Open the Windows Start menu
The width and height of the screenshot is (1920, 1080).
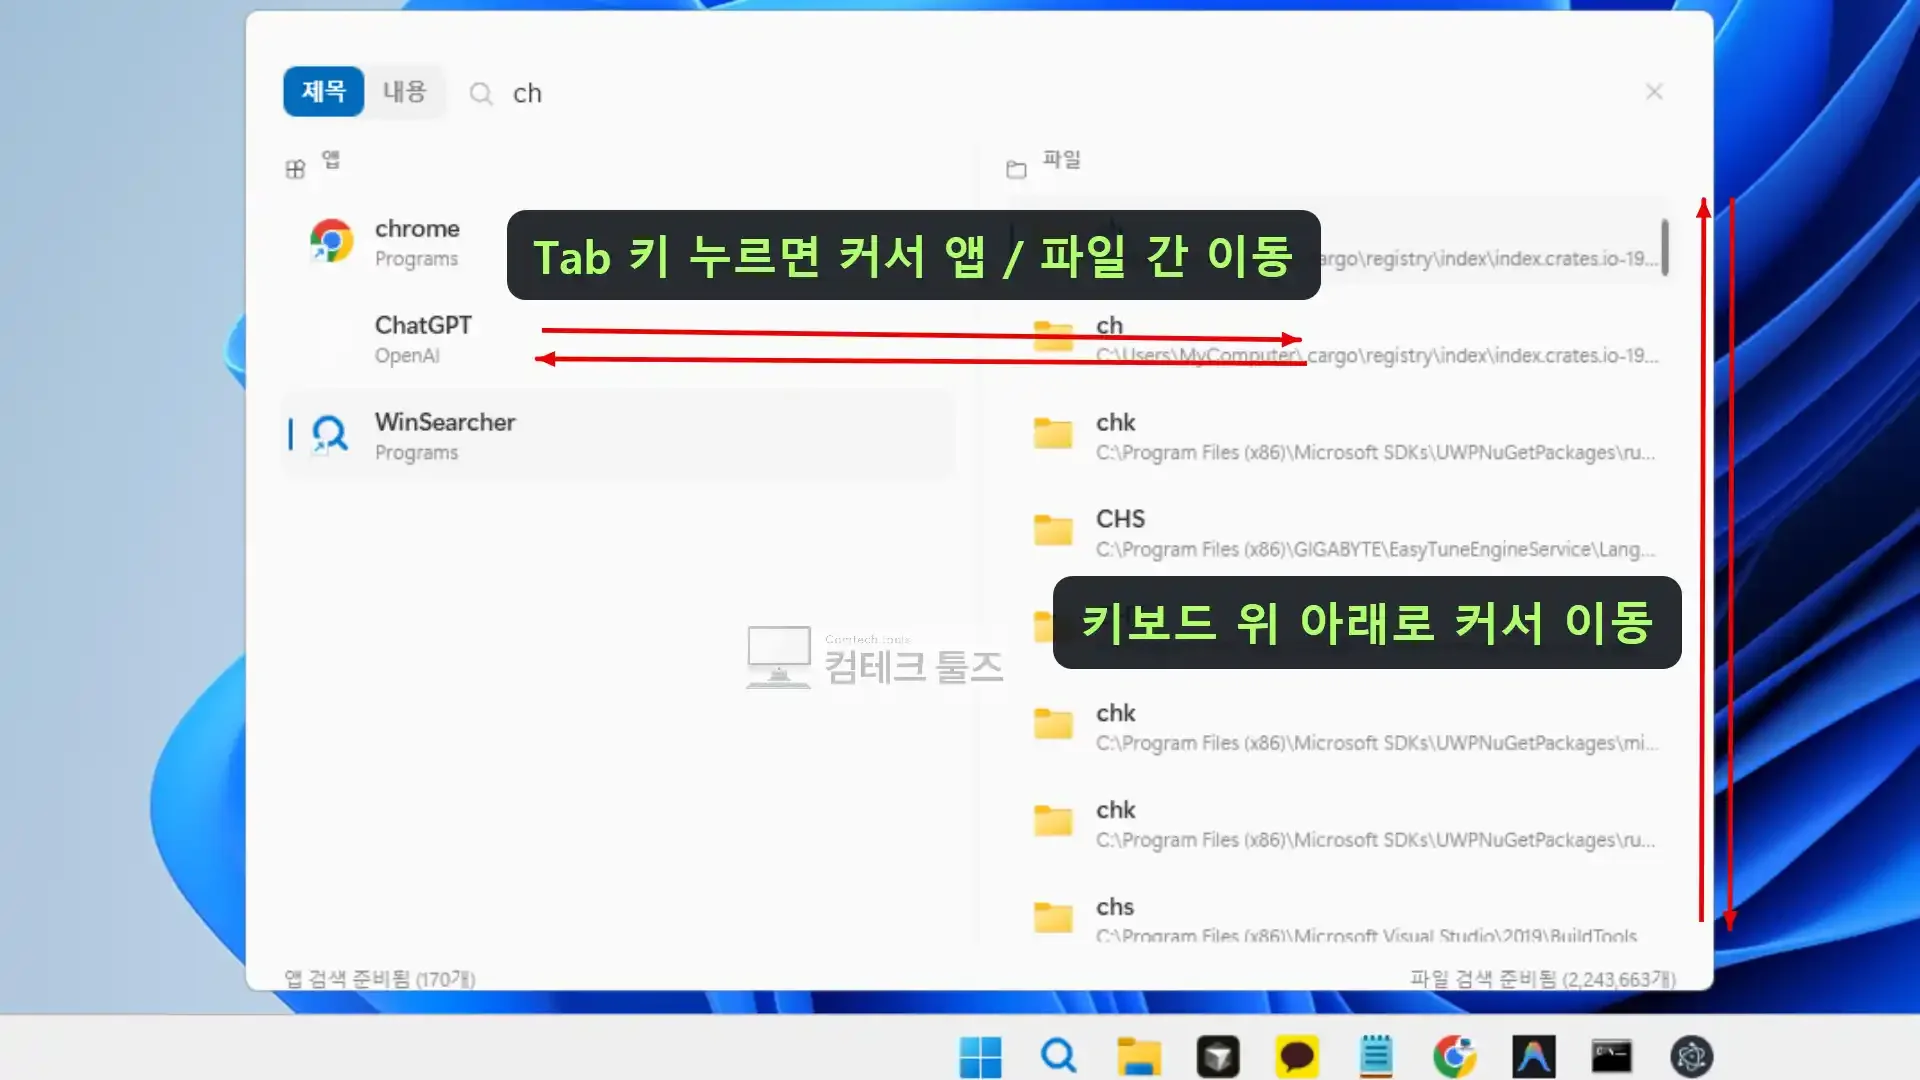980,1056
